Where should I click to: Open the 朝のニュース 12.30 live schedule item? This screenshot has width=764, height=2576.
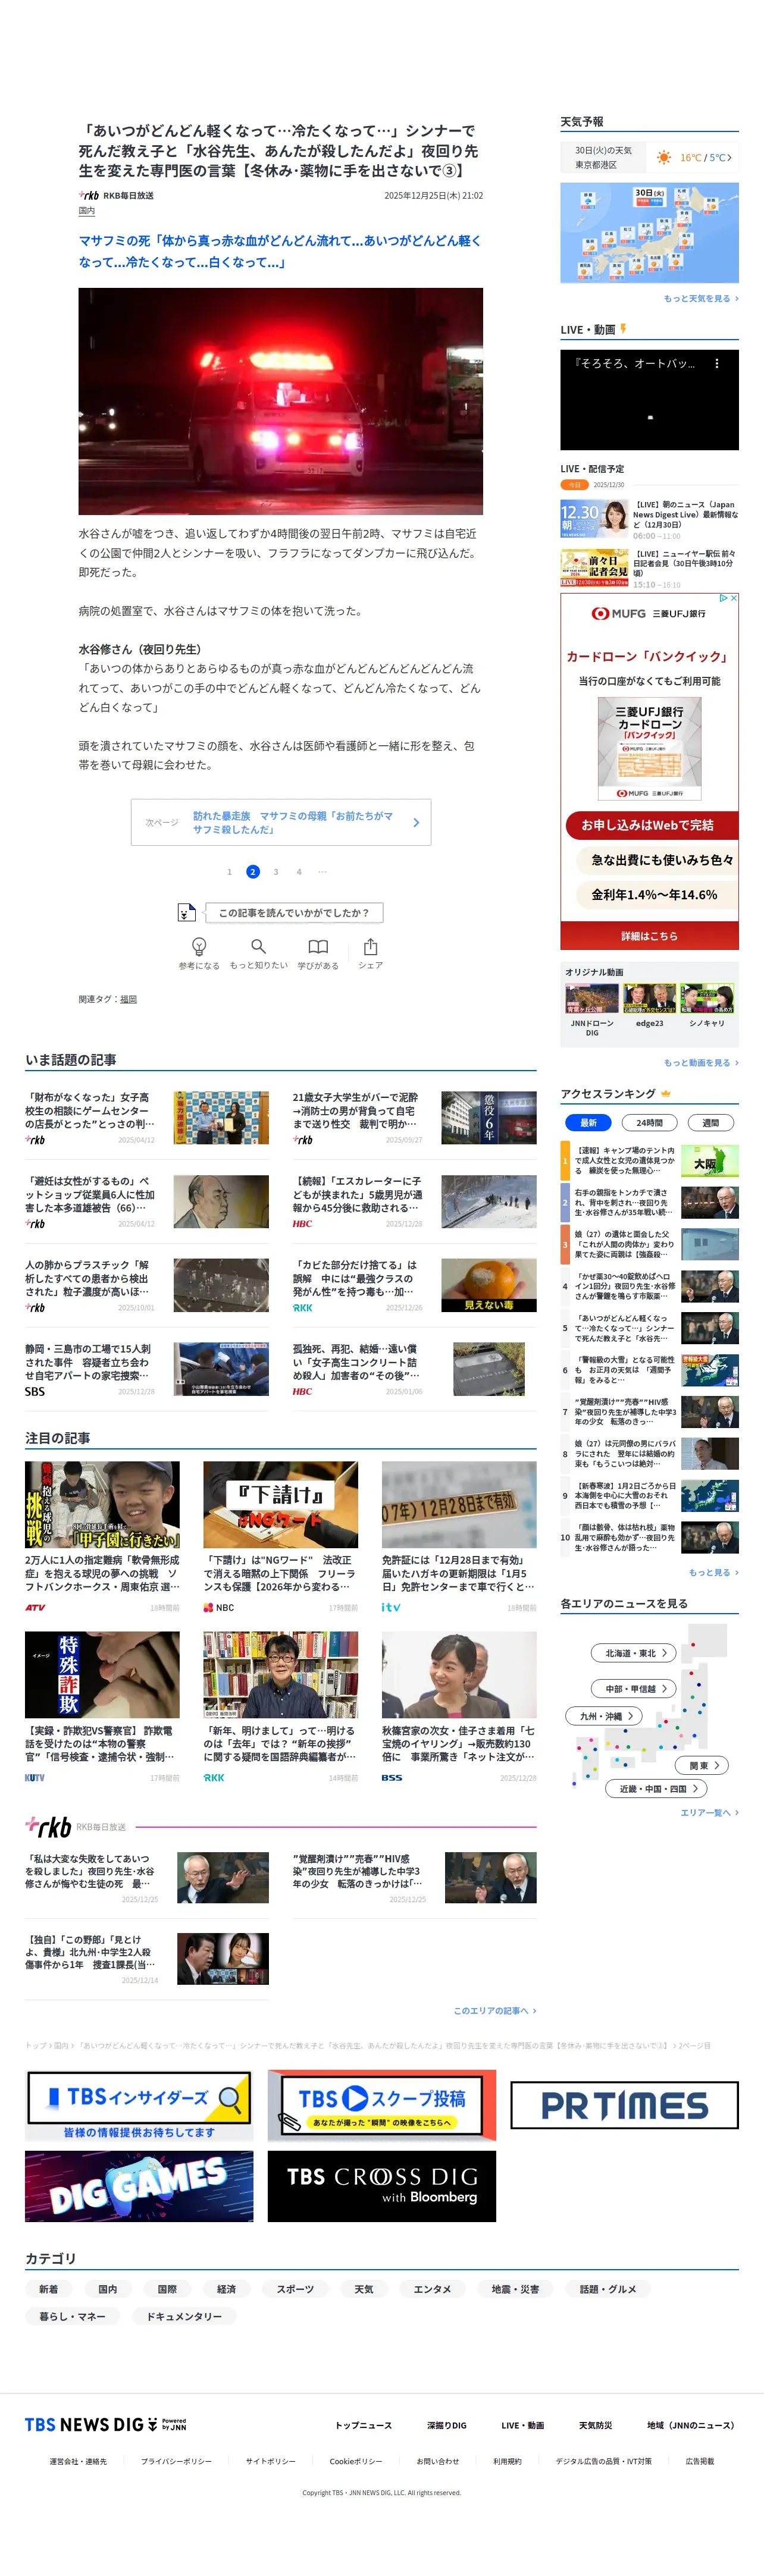point(649,520)
